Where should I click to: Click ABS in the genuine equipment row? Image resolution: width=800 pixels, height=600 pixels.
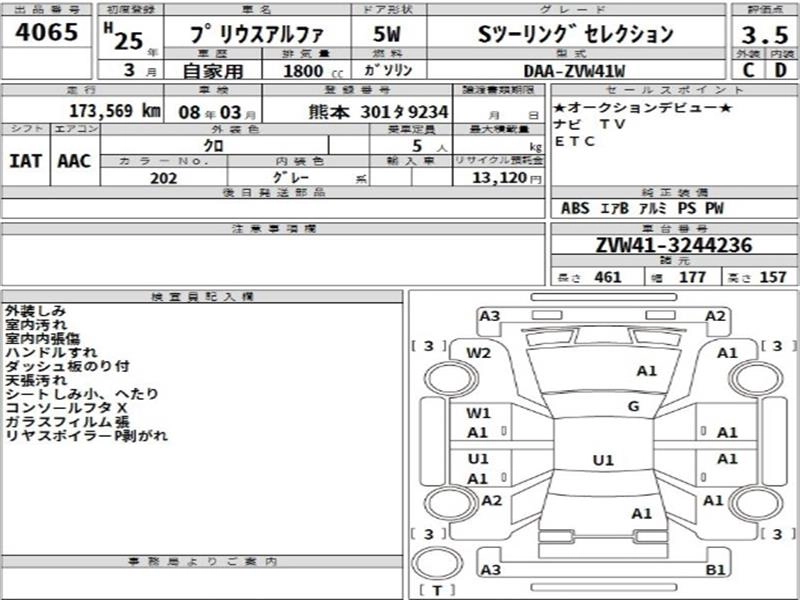575,208
